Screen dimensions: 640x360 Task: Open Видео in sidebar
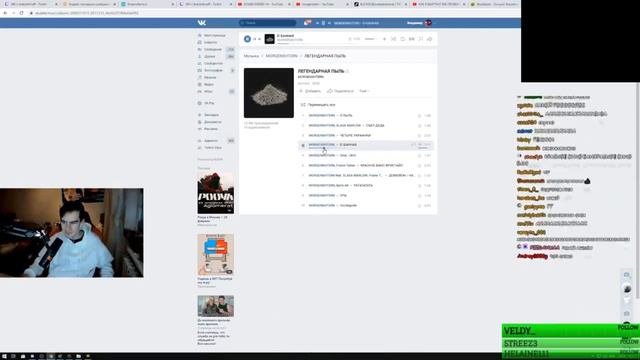tap(206, 84)
